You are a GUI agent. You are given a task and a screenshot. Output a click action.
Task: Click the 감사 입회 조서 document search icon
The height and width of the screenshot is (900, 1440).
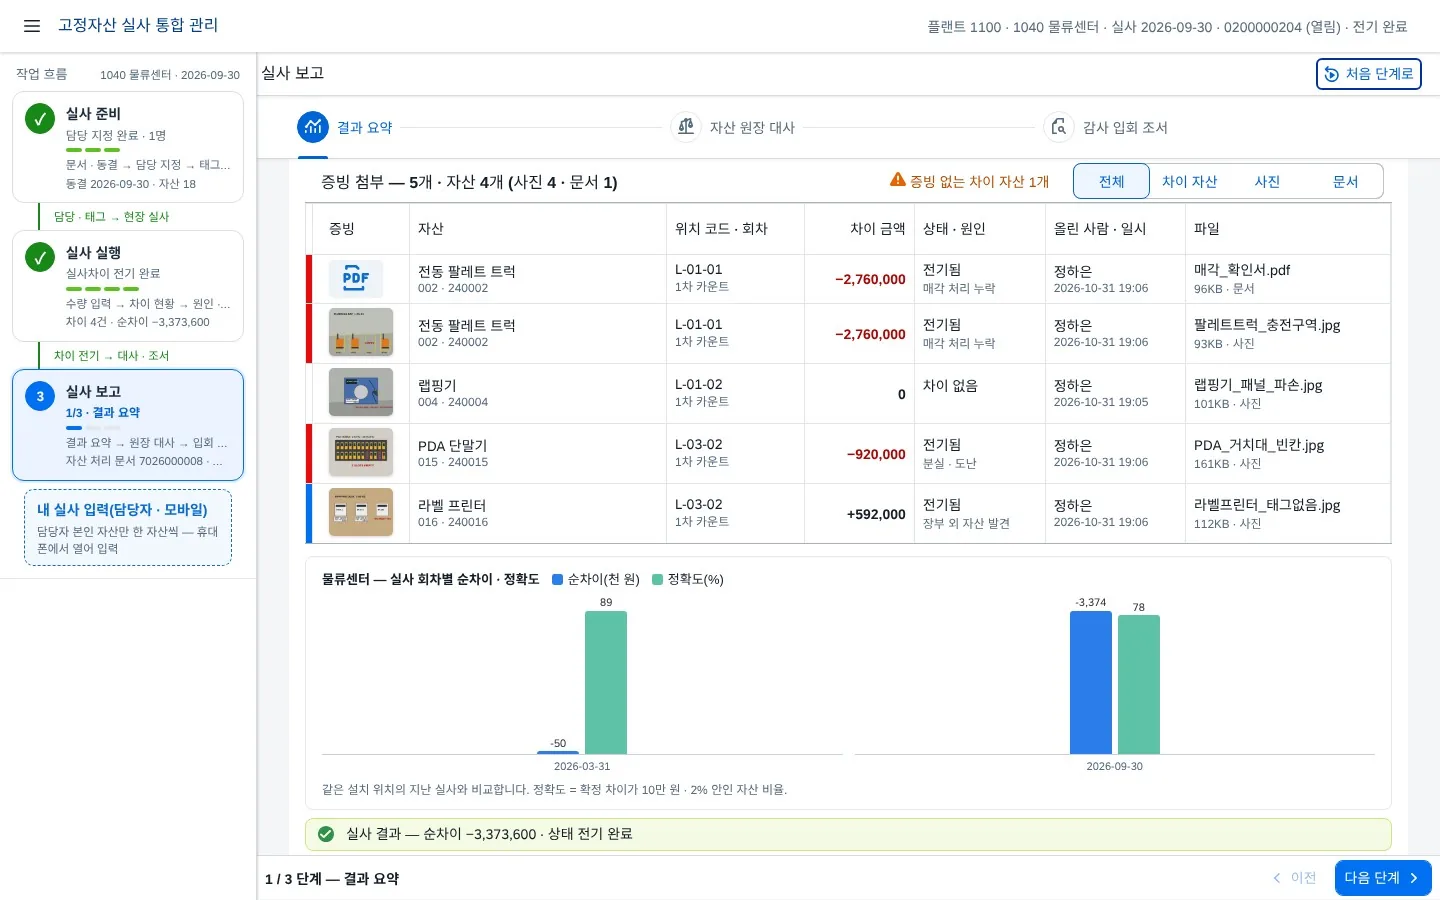tap(1059, 127)
